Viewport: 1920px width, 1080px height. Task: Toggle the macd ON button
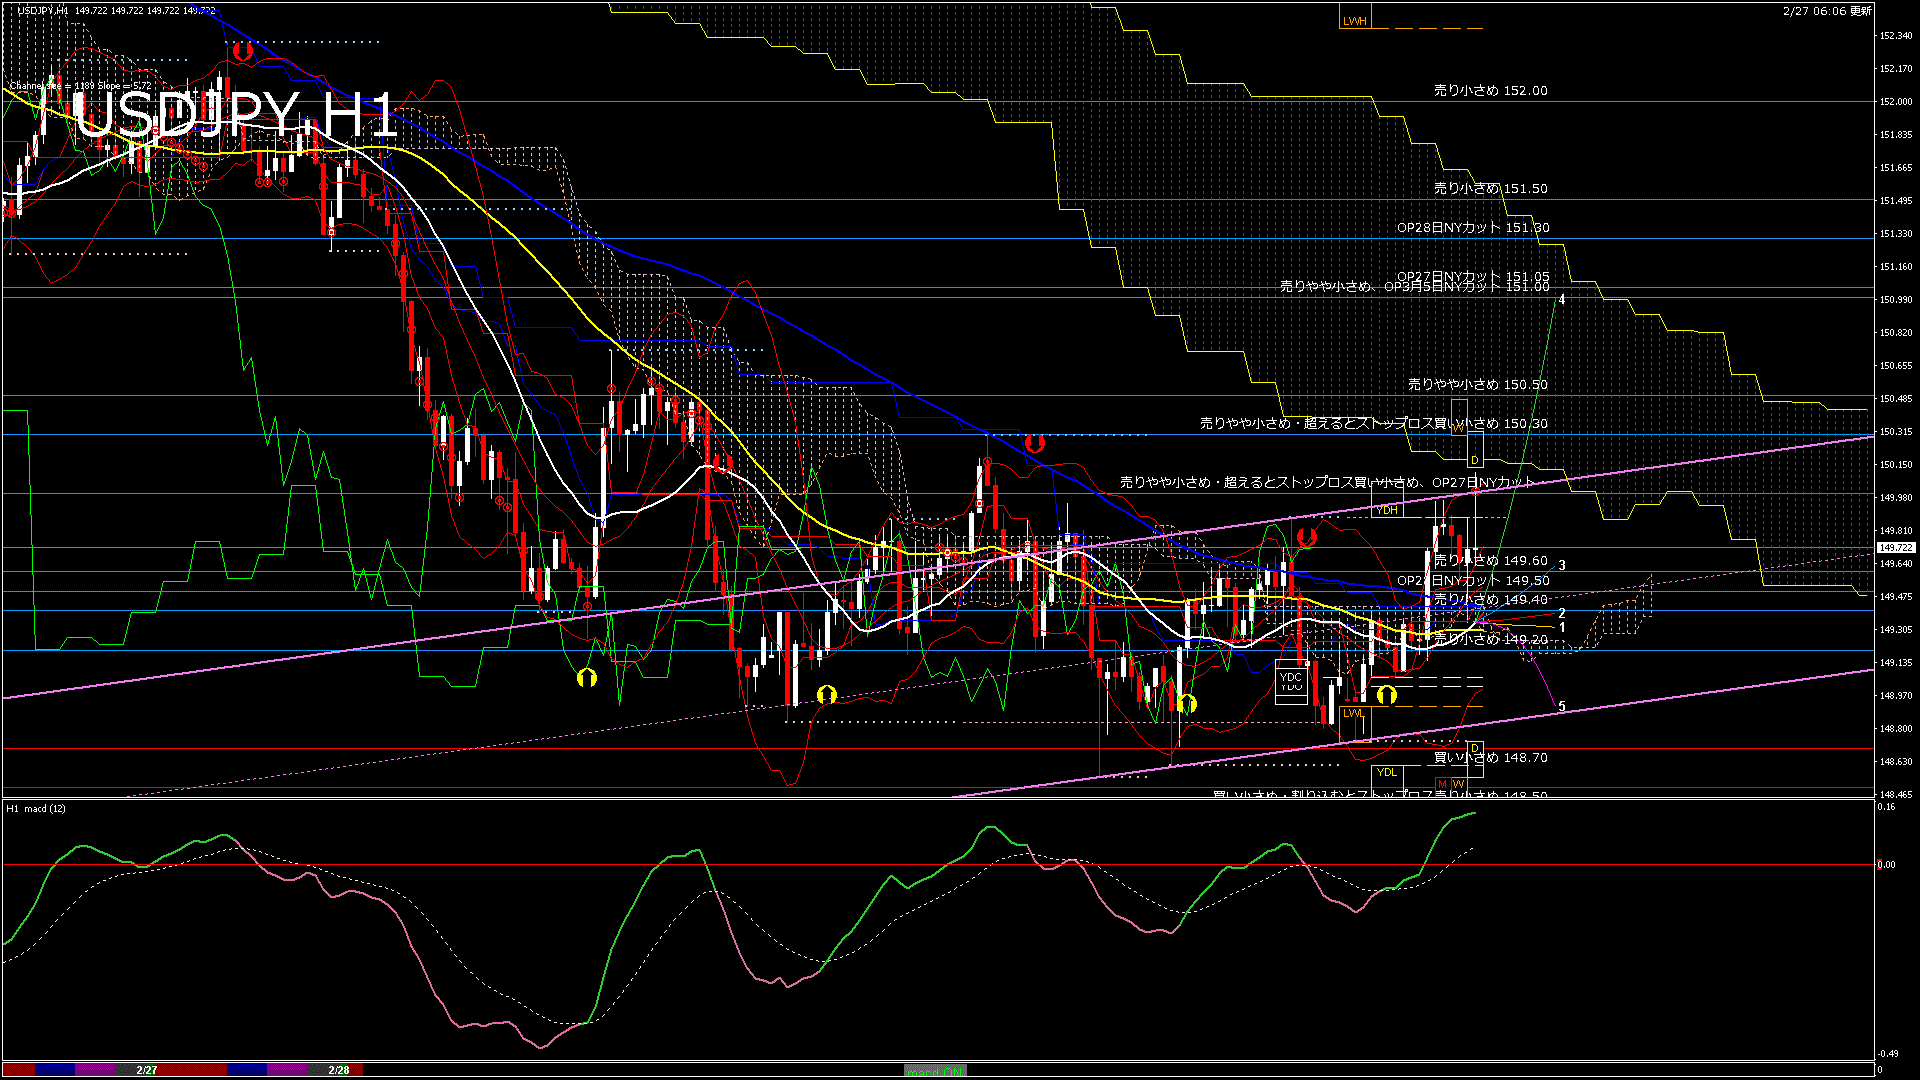tap(935, 1070)
